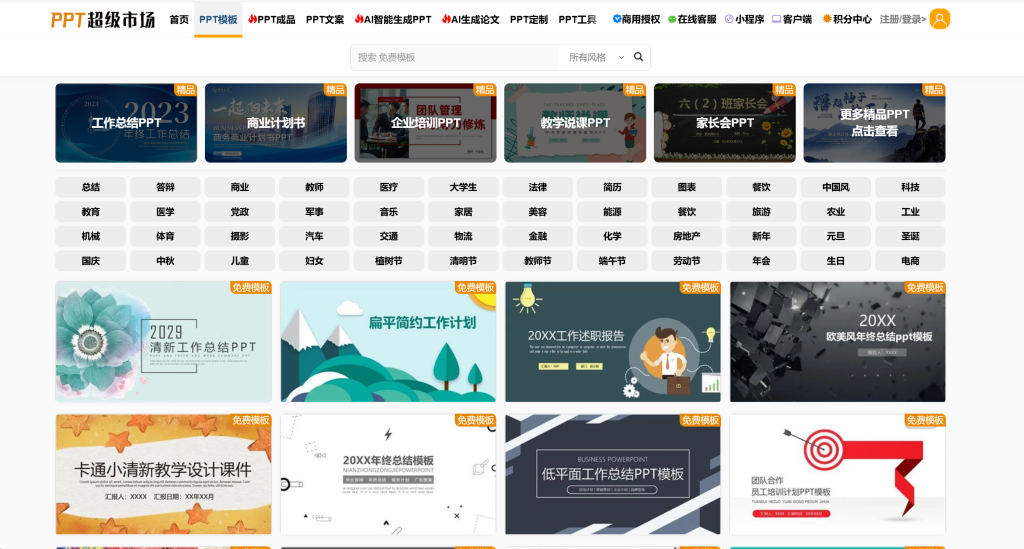Open the 20XX年终总结模板 thumbnail

[388, 475]
